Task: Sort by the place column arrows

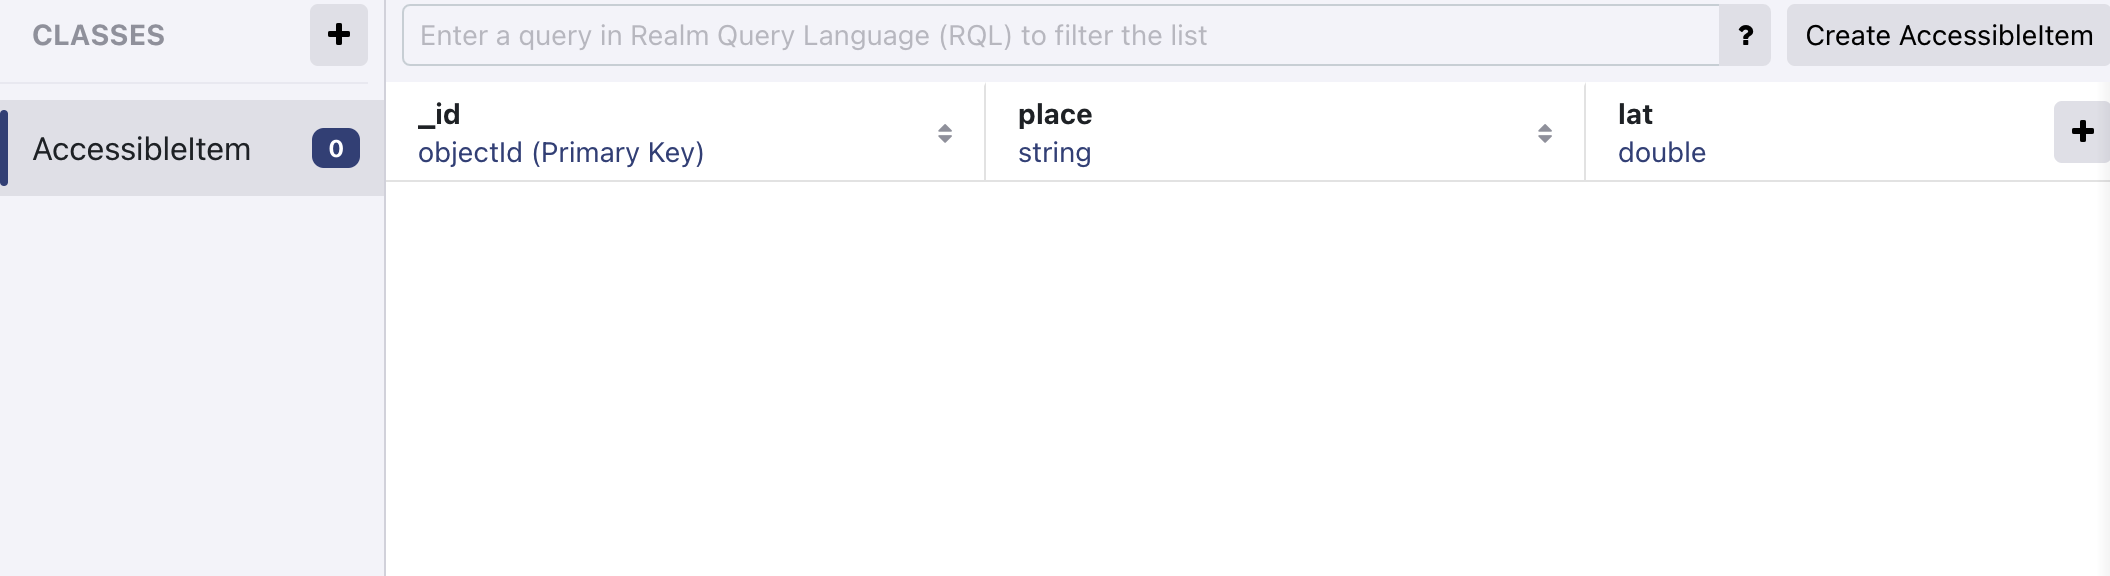Action: (x=1545, y=133)
